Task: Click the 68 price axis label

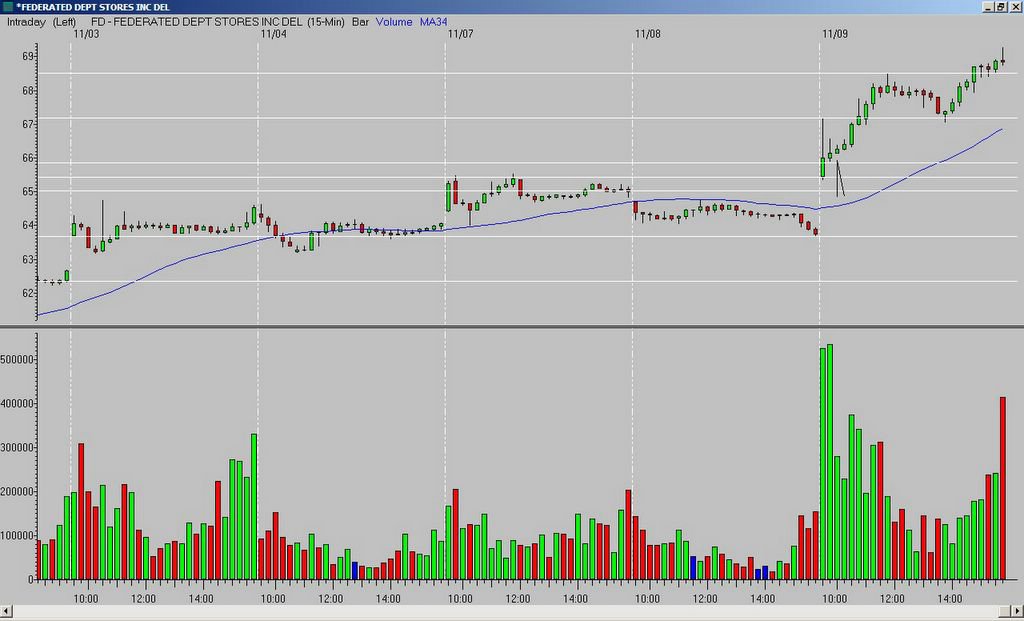Action: (x=27, y=91)
